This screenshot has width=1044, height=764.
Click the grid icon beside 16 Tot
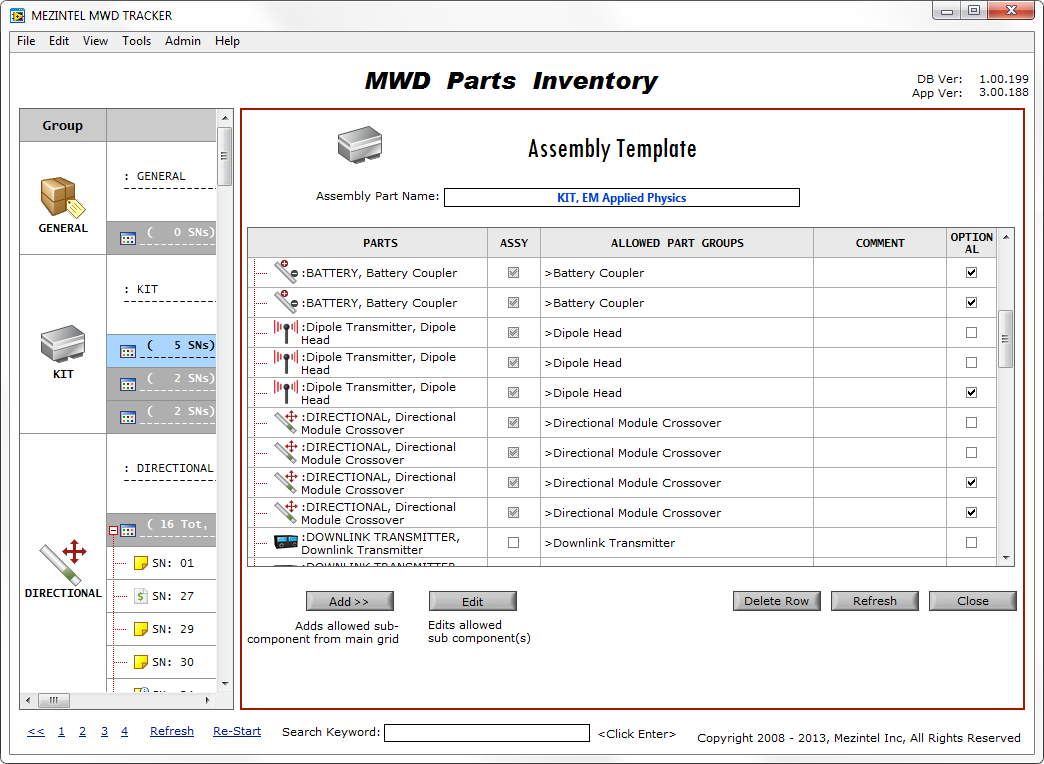coord(129,531)
